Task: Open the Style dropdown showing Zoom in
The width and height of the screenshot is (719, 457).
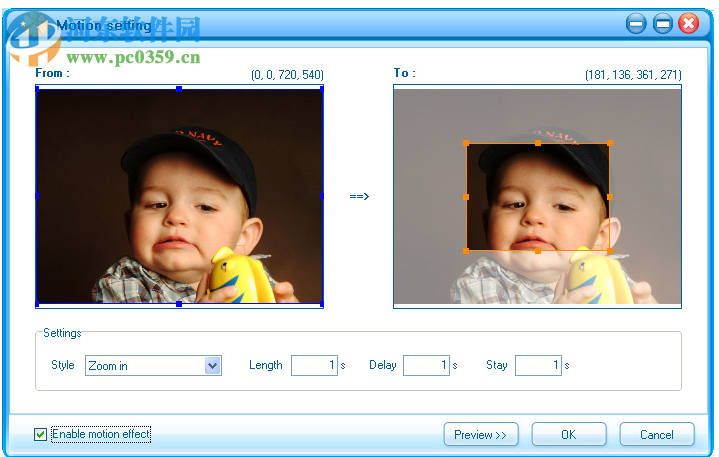Action: (x=153, y=365)
